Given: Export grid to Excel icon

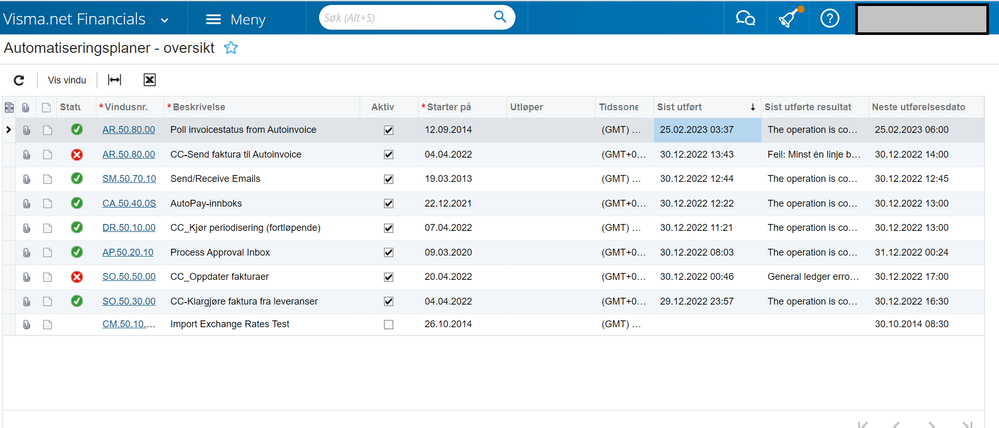Looking at the screenshot, I should point(150,80).
